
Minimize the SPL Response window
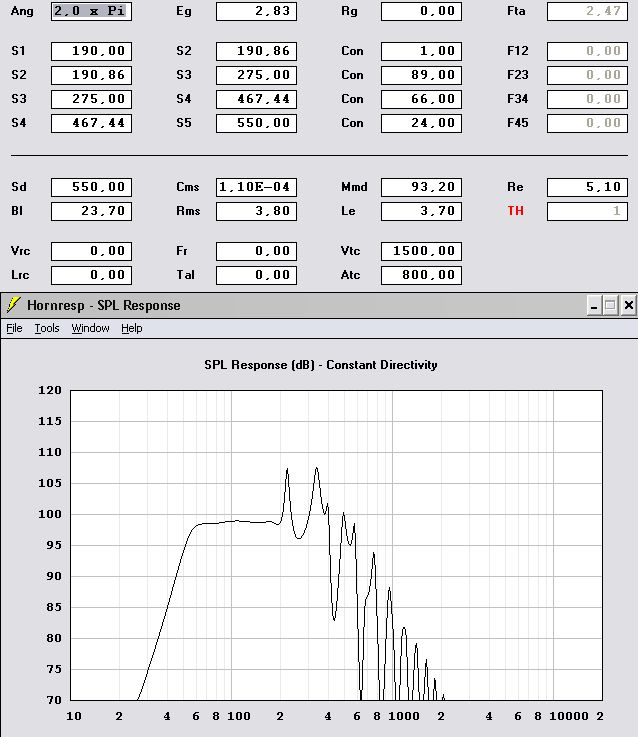pyautogui.click(x=594, y=306)
